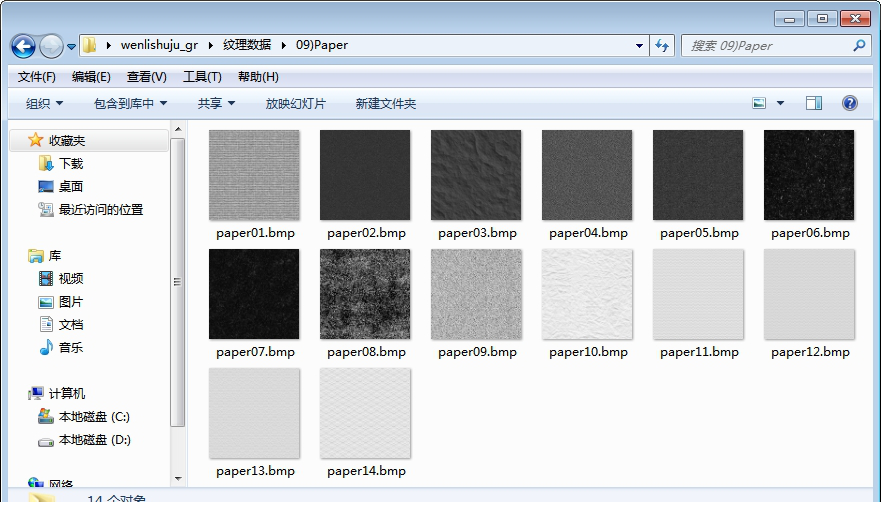
Task: Select paper06.bmp thumbnail
Action: point(809,175)
